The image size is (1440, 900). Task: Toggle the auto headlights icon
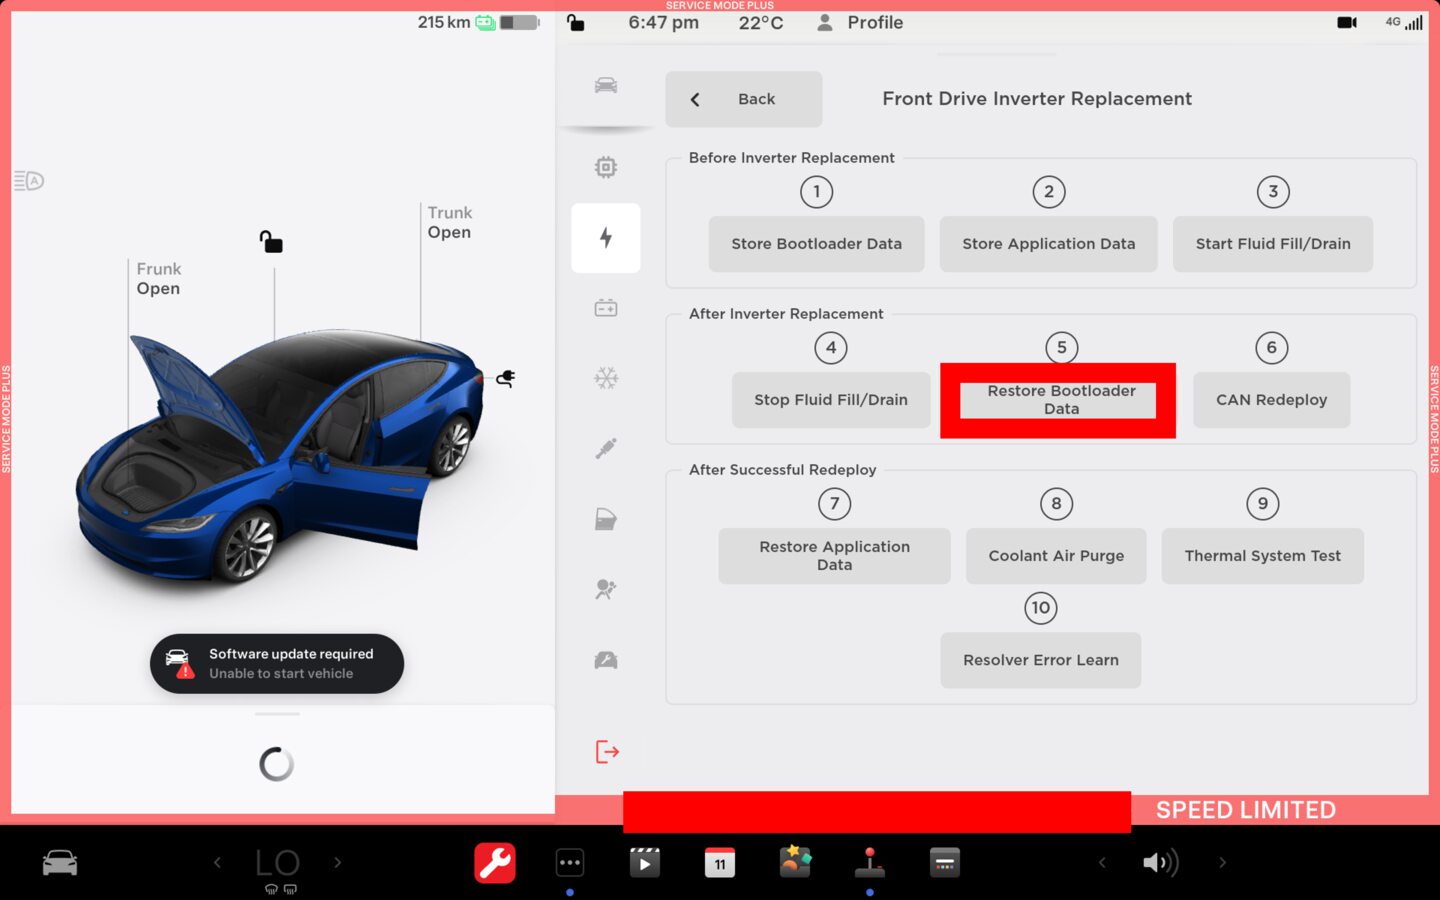[29, 181]
